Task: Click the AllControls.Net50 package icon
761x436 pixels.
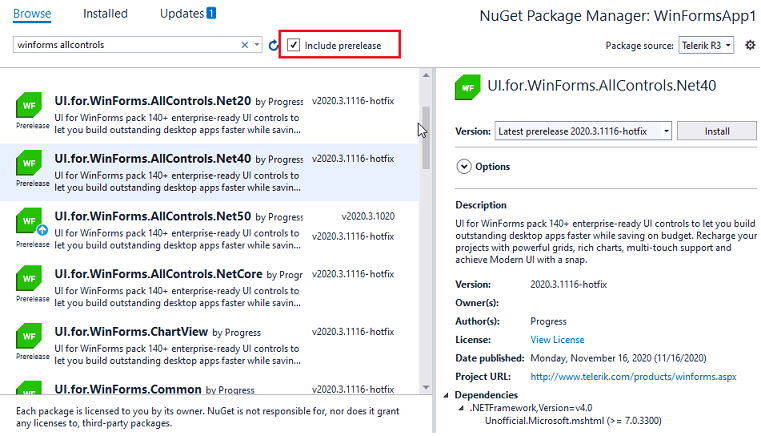Action: [29, 220]
